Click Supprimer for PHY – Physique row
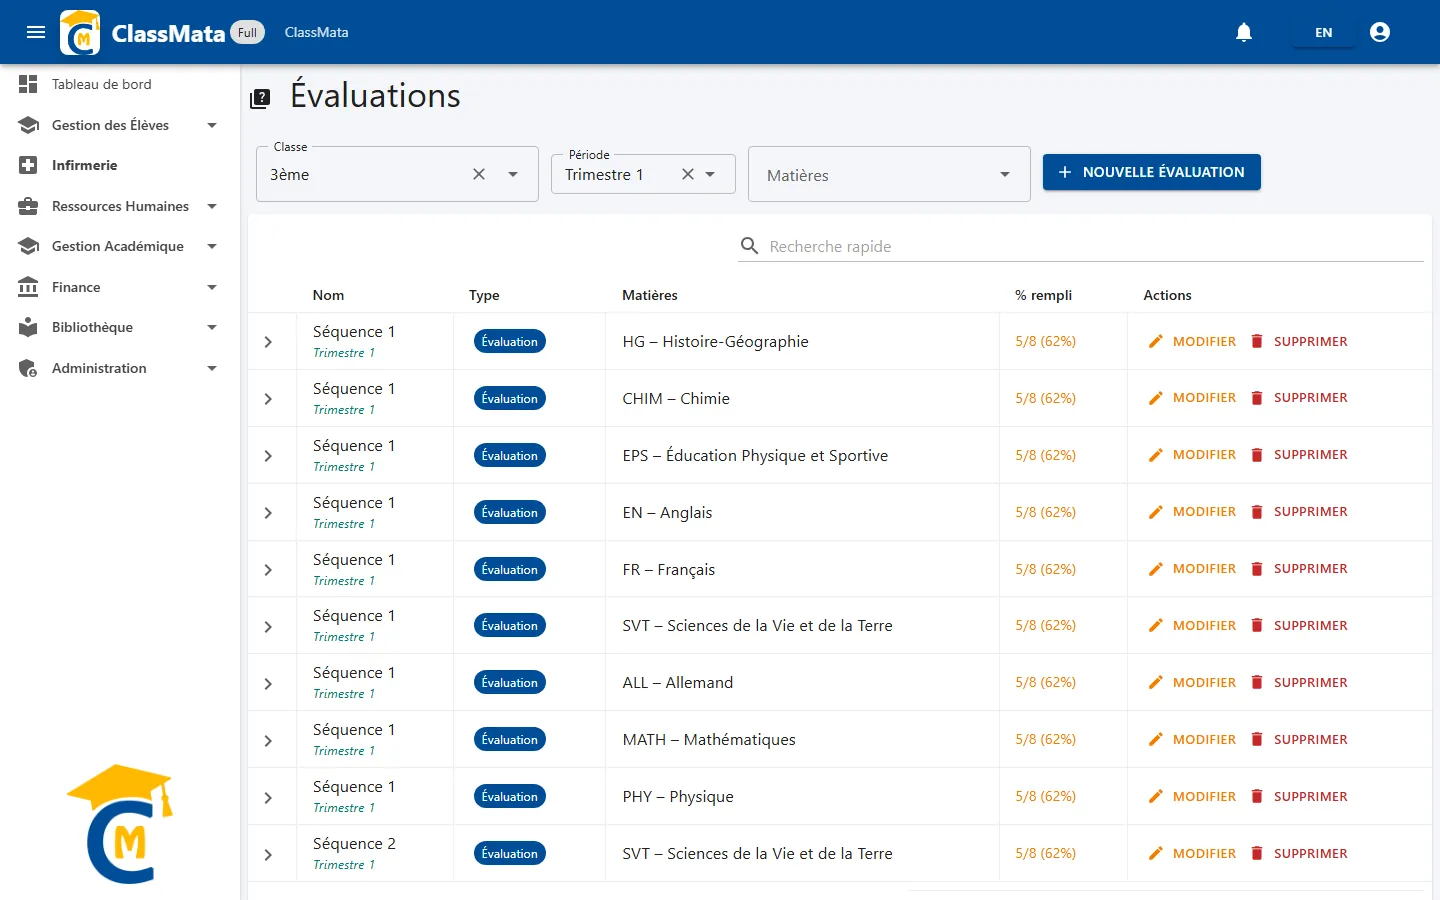 click(x=1299, y=796)
